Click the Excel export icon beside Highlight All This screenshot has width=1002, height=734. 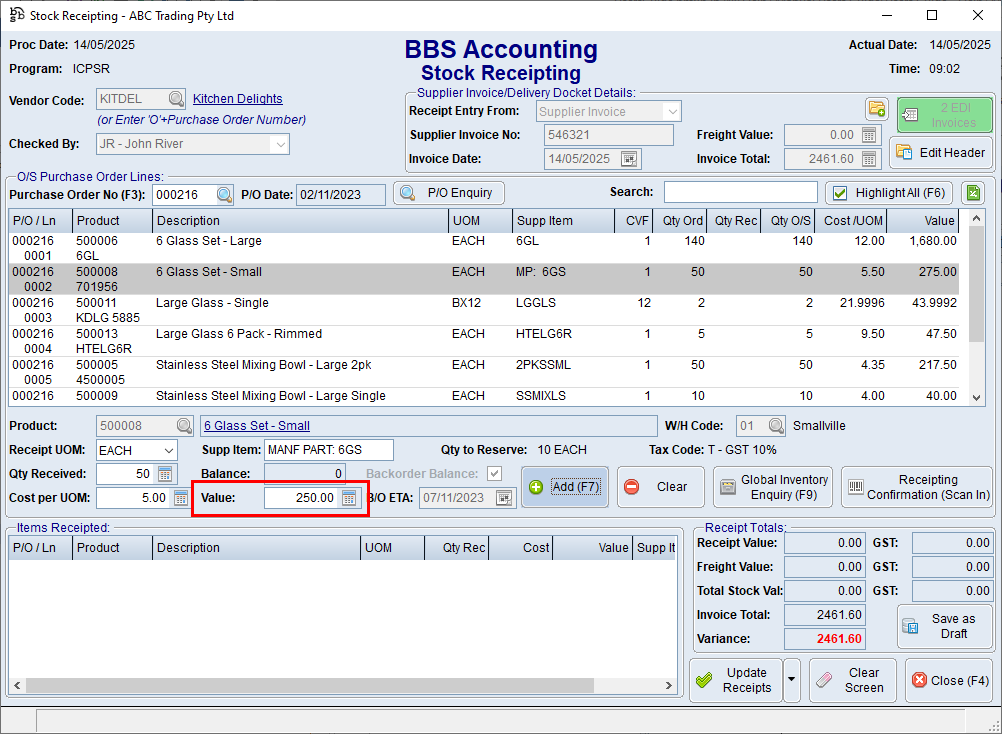point(971,193)
